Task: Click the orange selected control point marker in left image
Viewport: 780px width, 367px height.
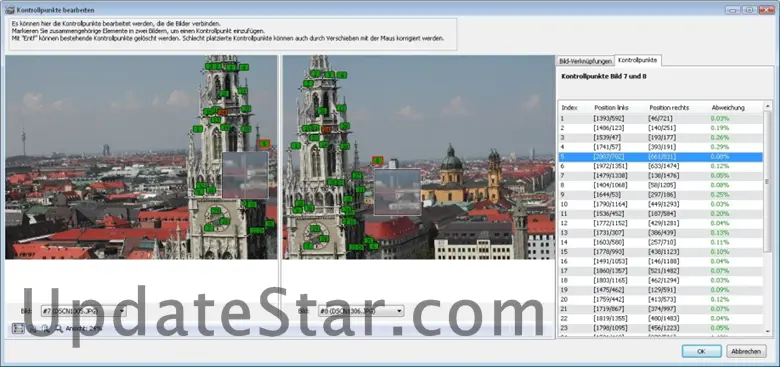Action: (265, 144)
